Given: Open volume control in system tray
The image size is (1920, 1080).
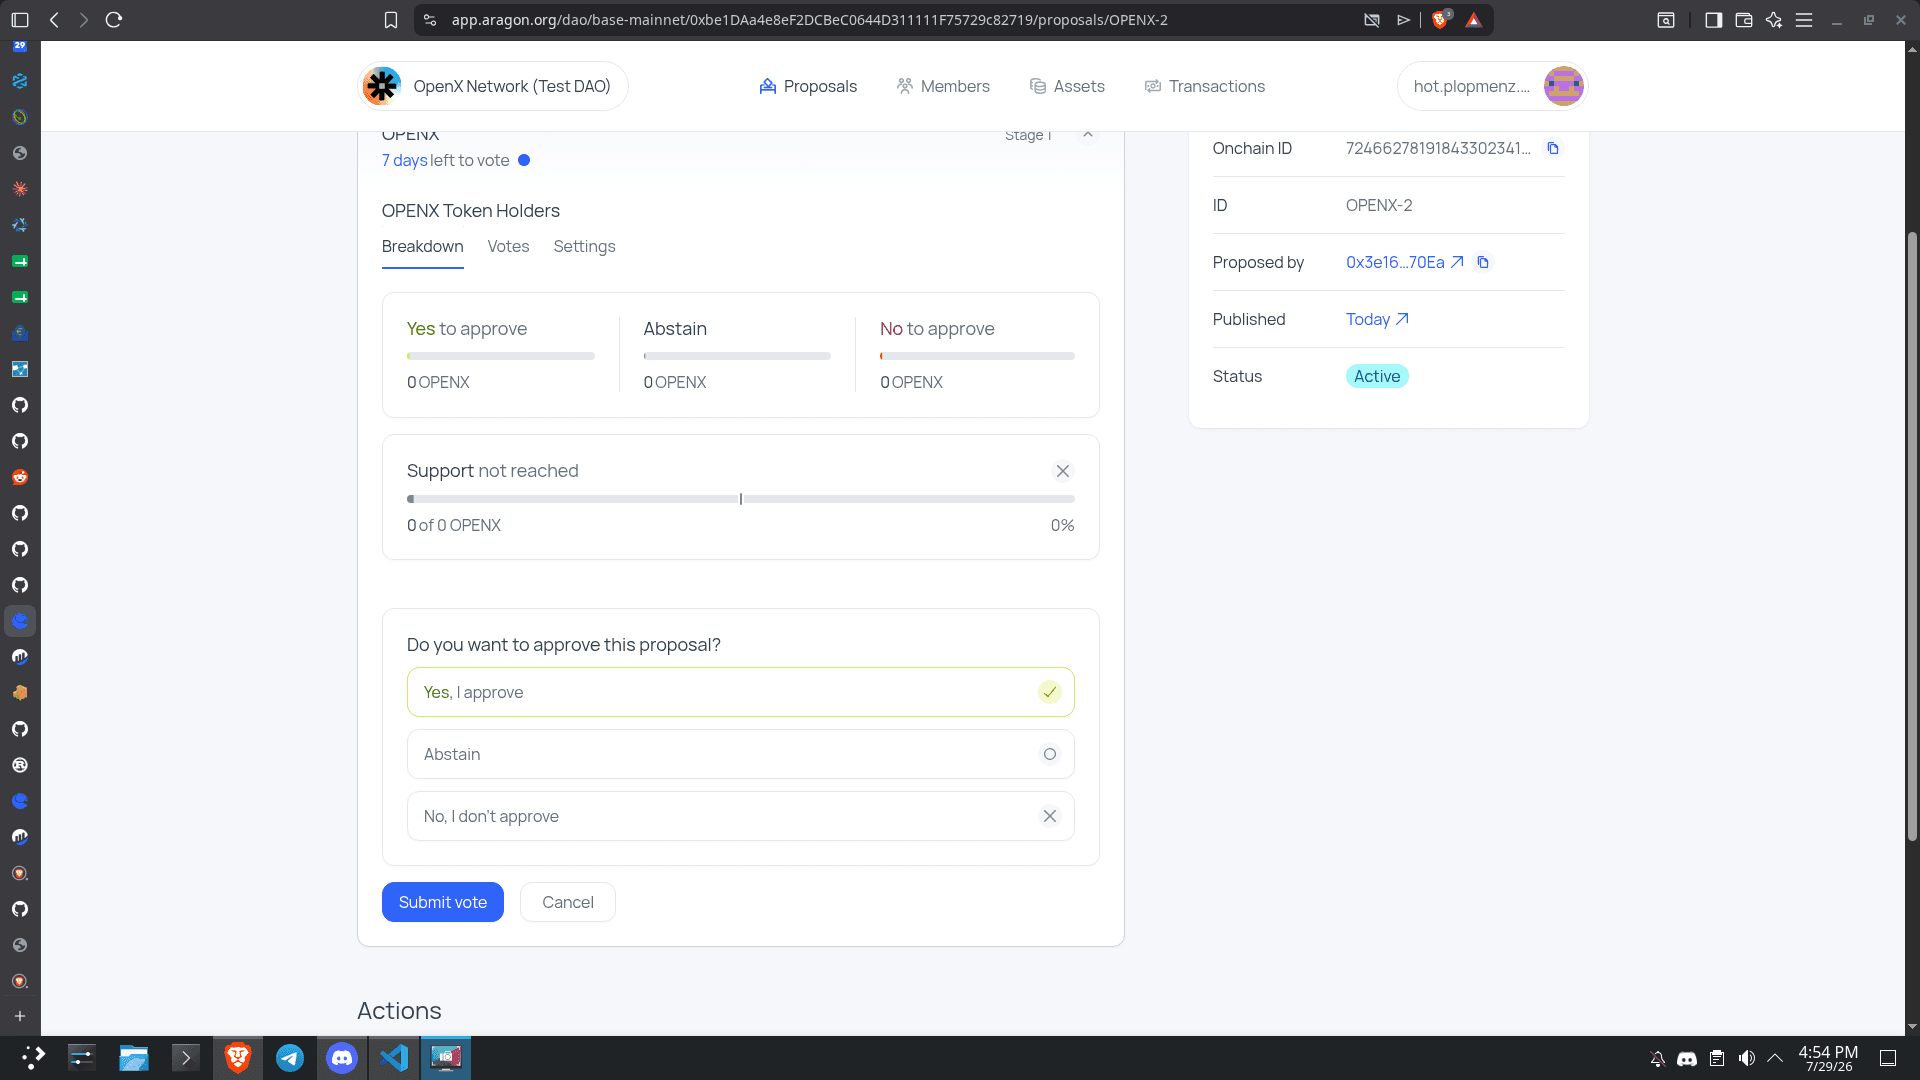Looking at the screenshot, I should click(x=1746, y=1058).
